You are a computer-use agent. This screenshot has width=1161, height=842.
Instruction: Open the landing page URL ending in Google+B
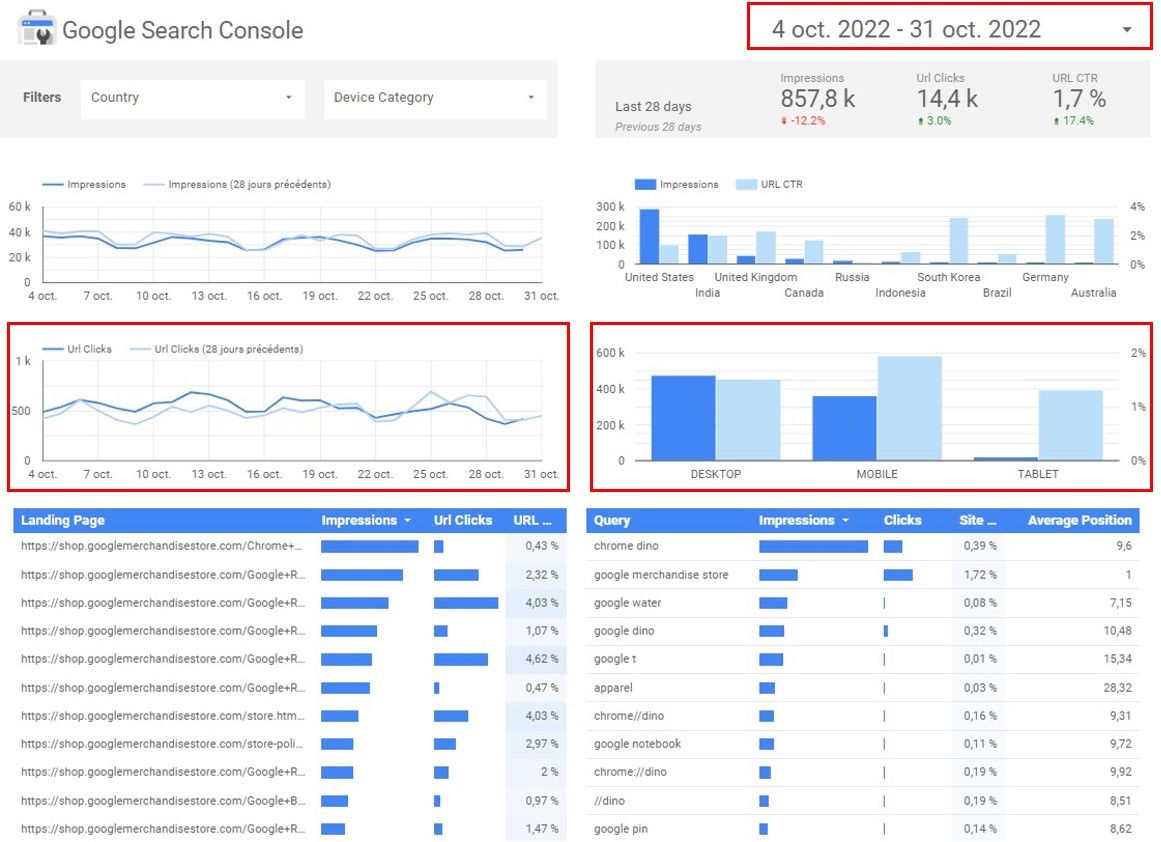tap(162, 801)
